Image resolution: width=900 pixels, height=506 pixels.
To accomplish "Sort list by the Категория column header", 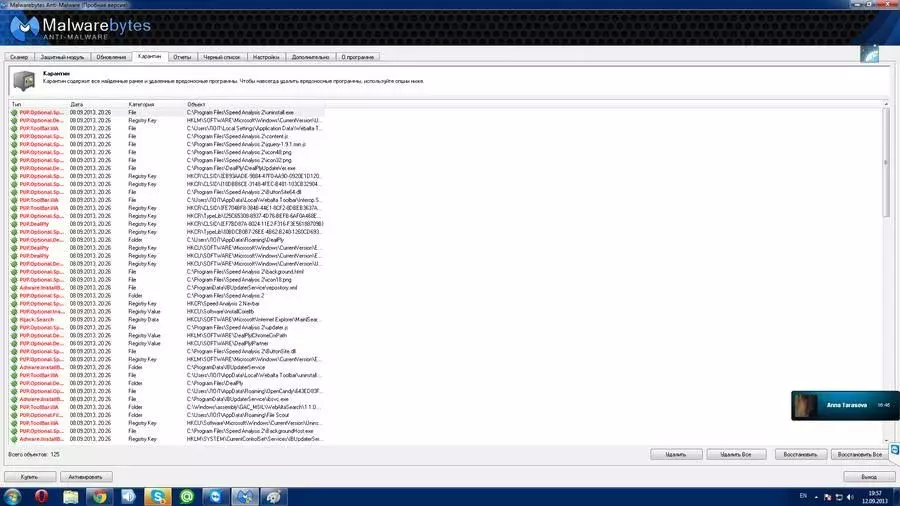I will pyautogui.click(x=156, y=104).
